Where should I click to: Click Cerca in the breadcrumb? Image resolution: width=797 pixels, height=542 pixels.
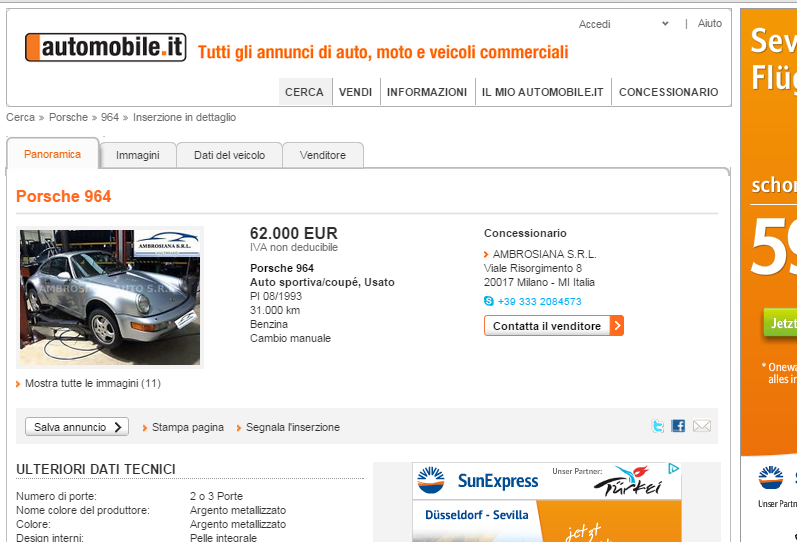[x=20, y=117]
